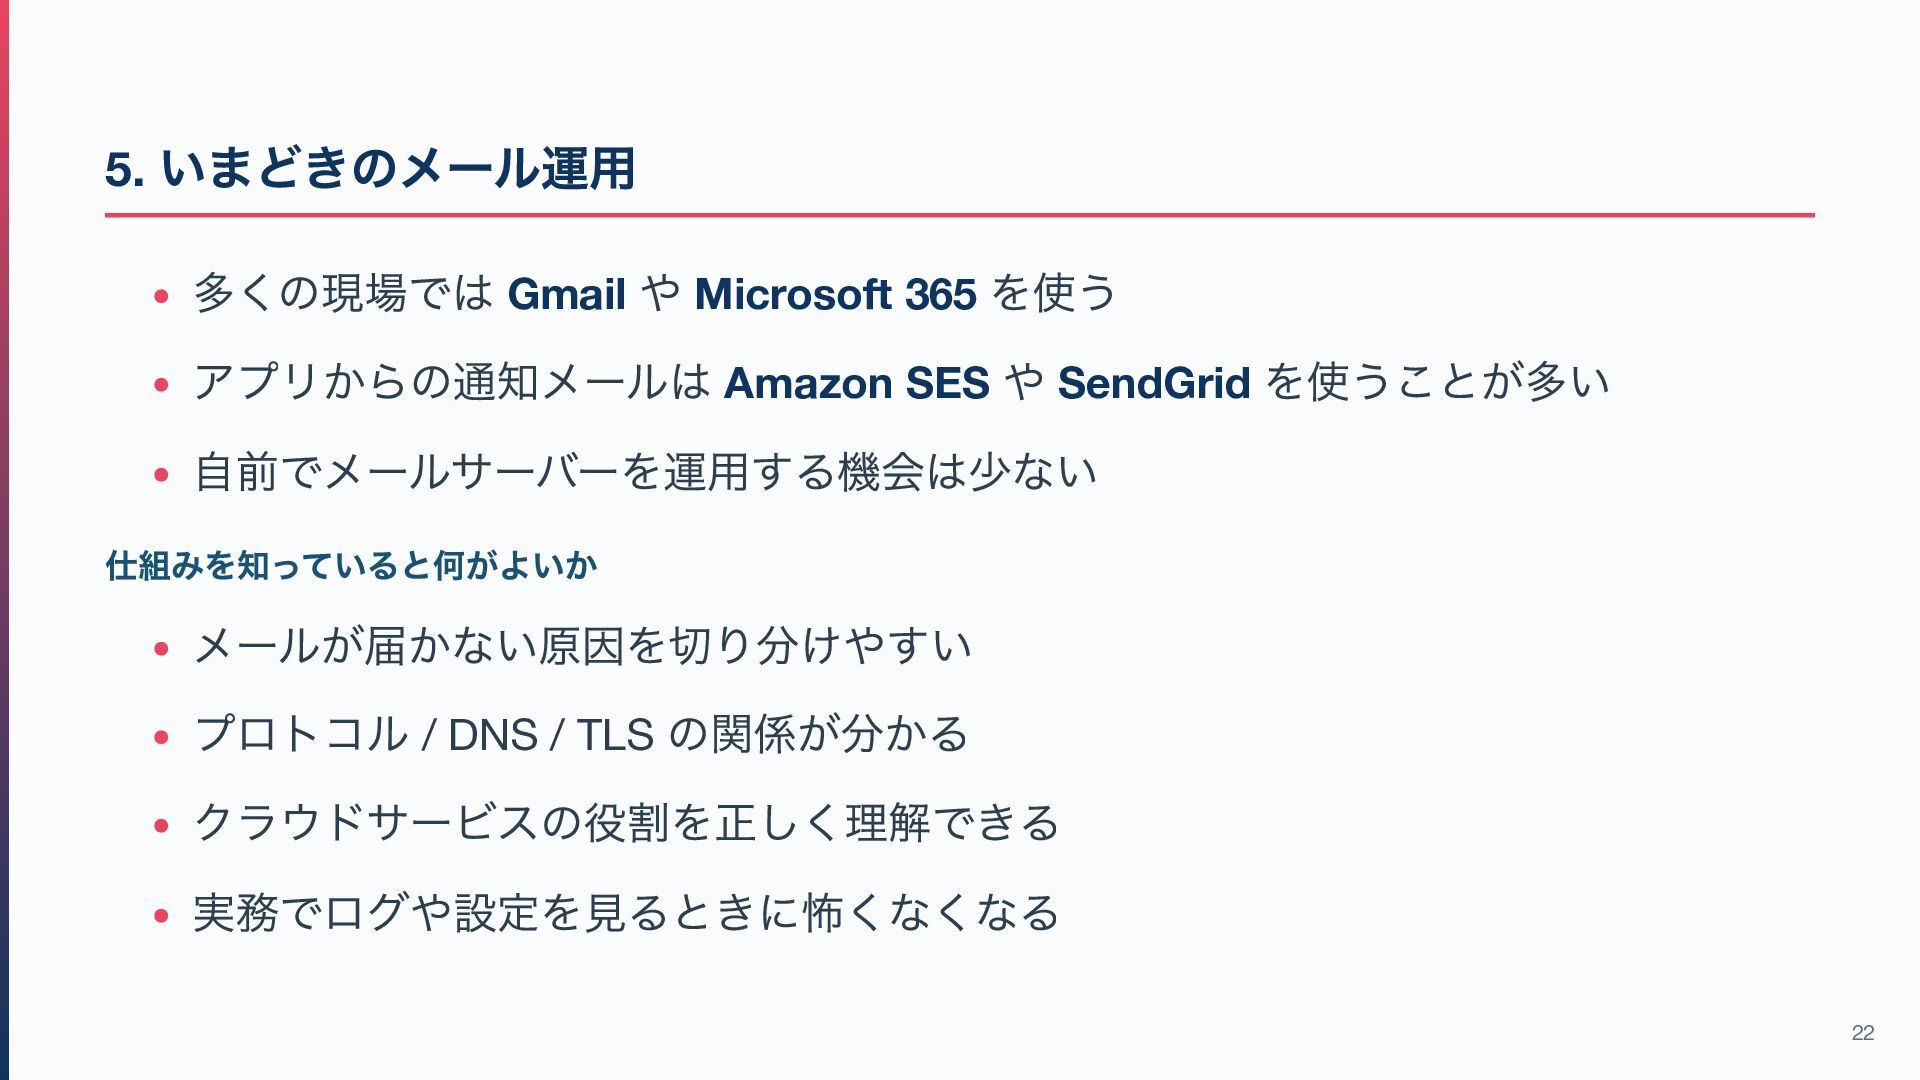Image resolution: width=1920 pixels, height=1080 pixels.
Task: Click the page number 22
Action: [x=1863, y=1033]
